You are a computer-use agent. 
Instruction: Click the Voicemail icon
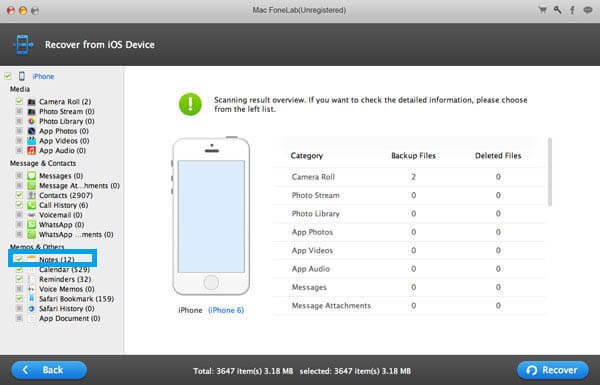[x=31, y=215]
